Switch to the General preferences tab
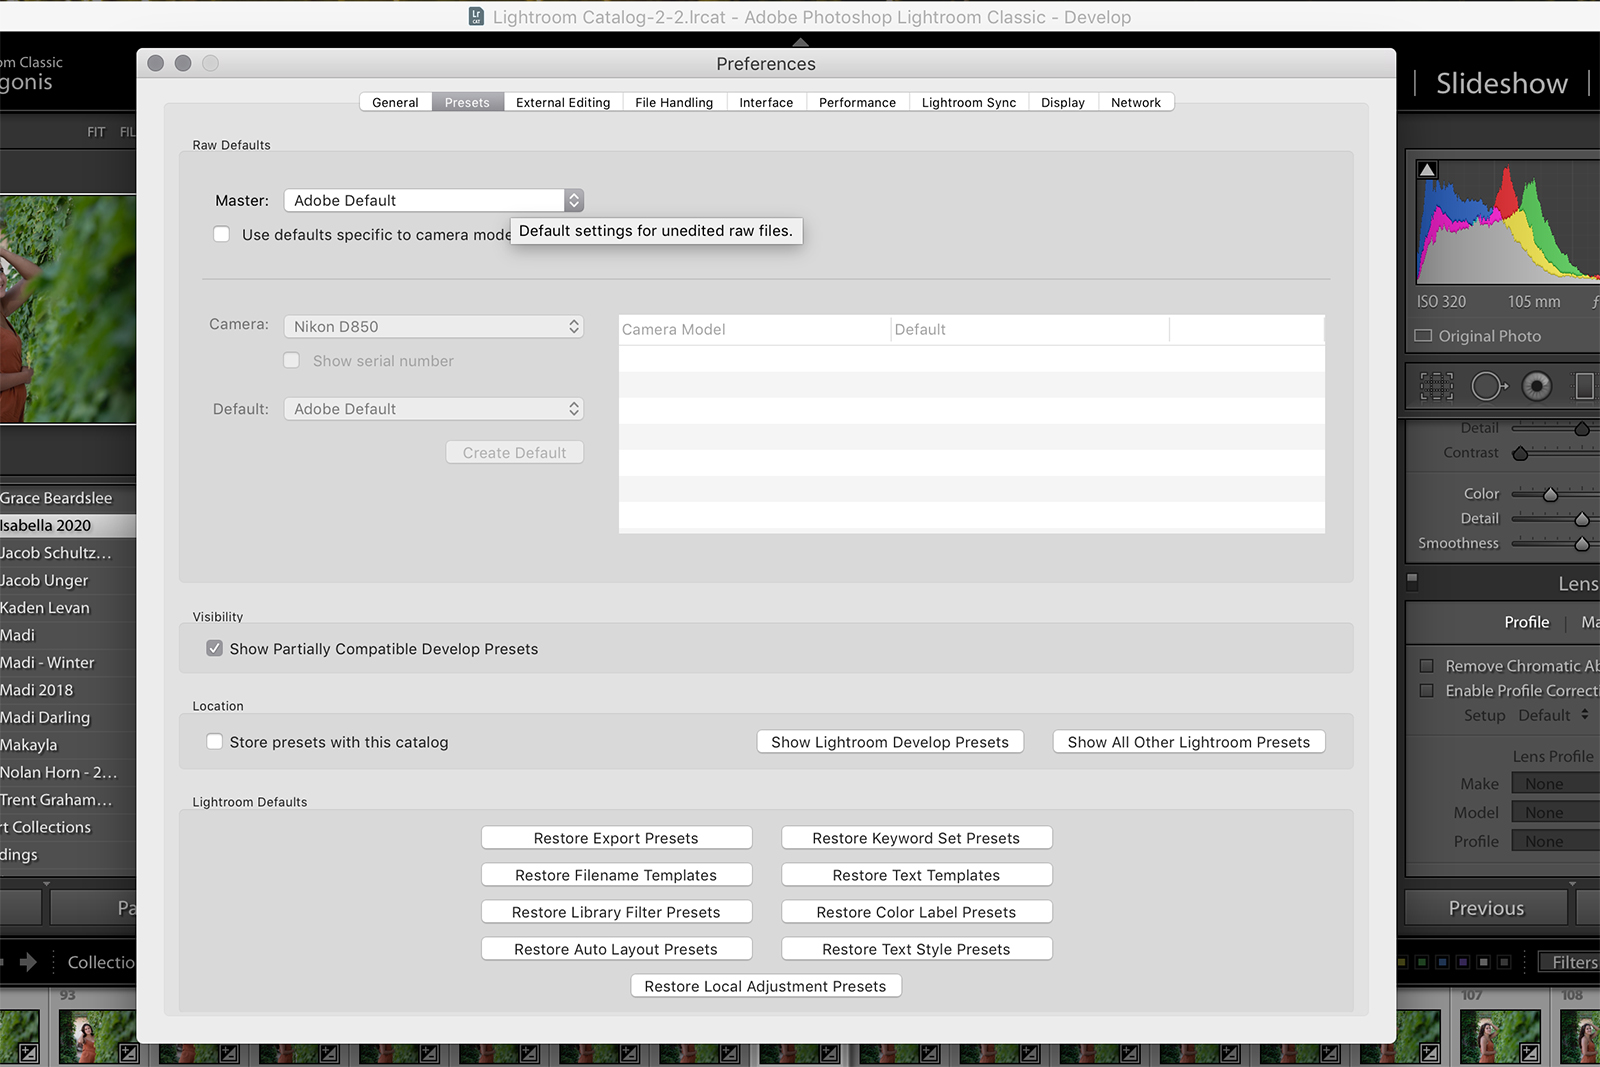The image size is (1600, 1067). coord(395,102)
